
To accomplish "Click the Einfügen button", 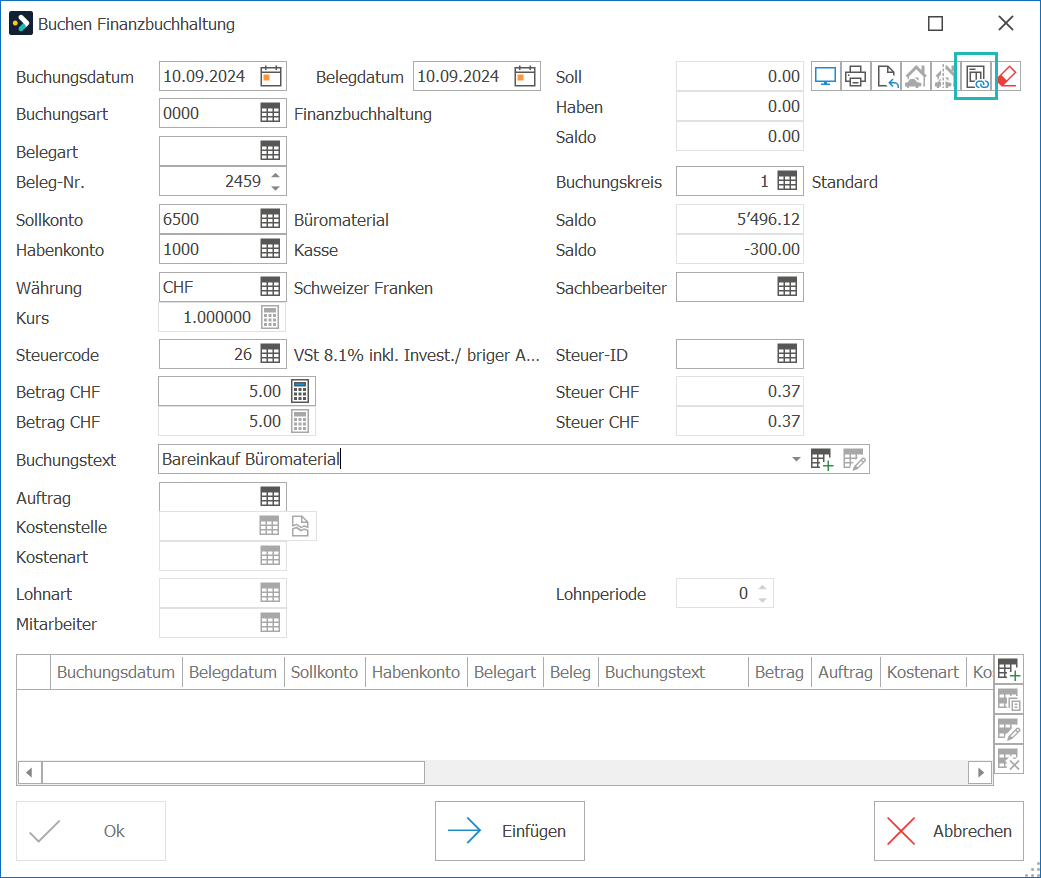I will click(x=510, y=831).
